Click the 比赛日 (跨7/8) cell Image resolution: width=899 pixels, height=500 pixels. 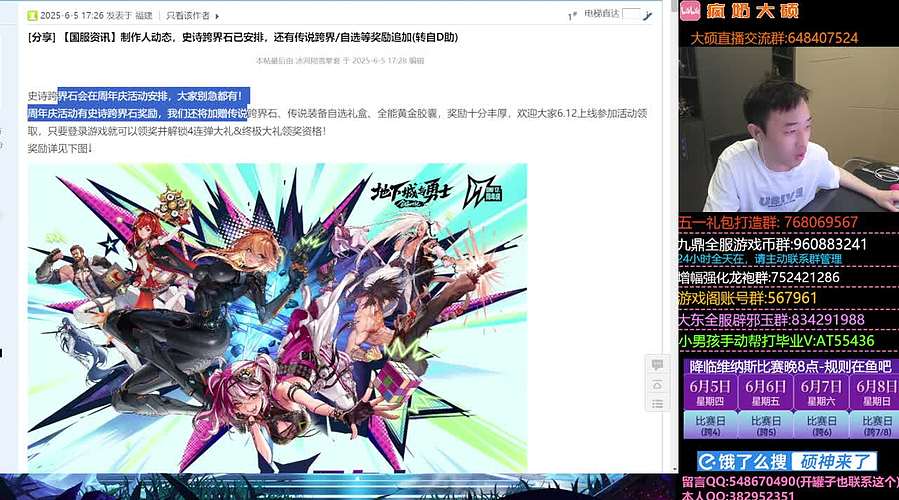tap(875, 425)
